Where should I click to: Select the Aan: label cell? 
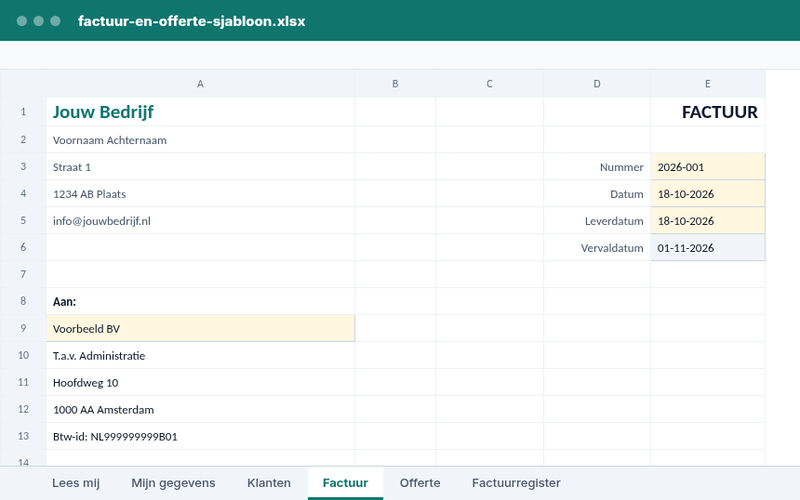coord(201,302)
